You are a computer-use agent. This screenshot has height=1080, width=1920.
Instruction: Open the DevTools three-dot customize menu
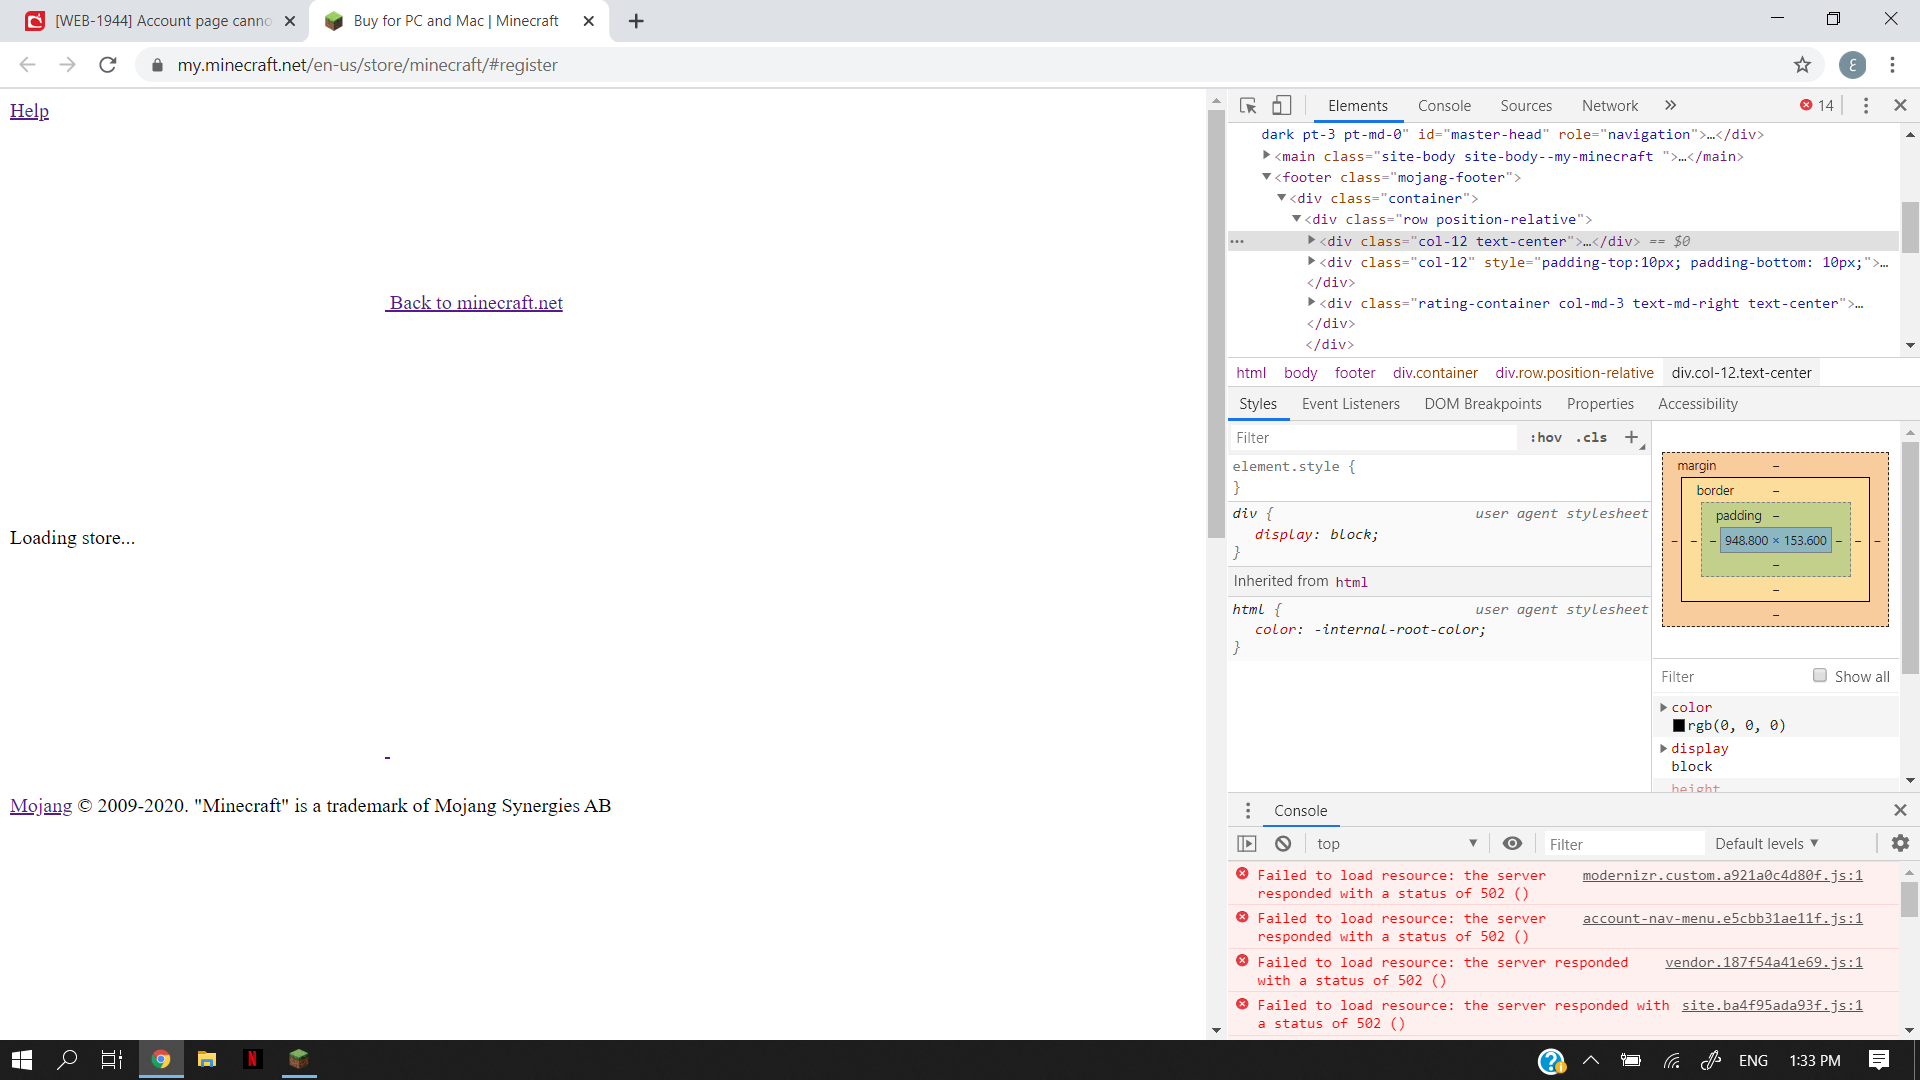point(1866,106)
